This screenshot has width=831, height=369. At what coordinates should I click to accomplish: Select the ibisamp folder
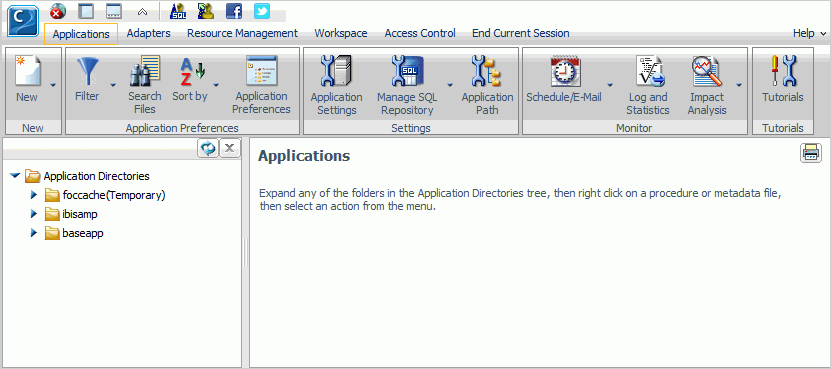point(71,214)
